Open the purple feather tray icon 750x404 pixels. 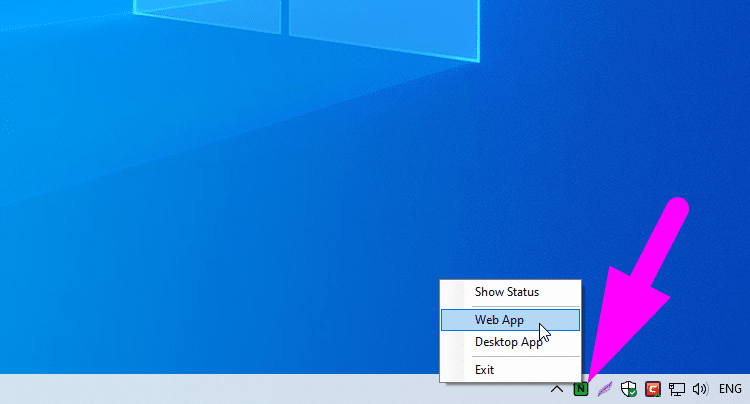605,389
